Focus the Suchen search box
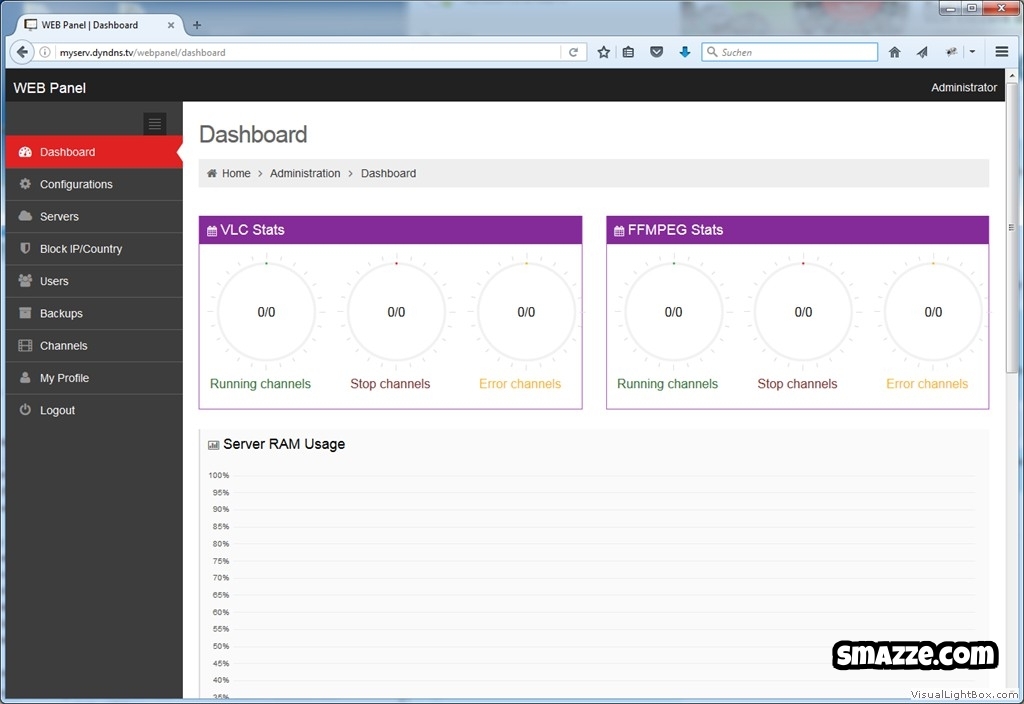 790,52
